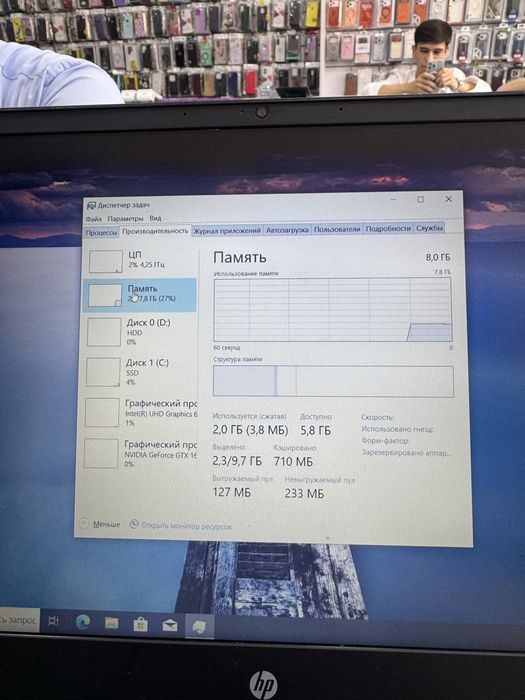Screen dimensions: 525x700
Task: Click the 710 МБ cached value
Action: [x=293, y=462]
